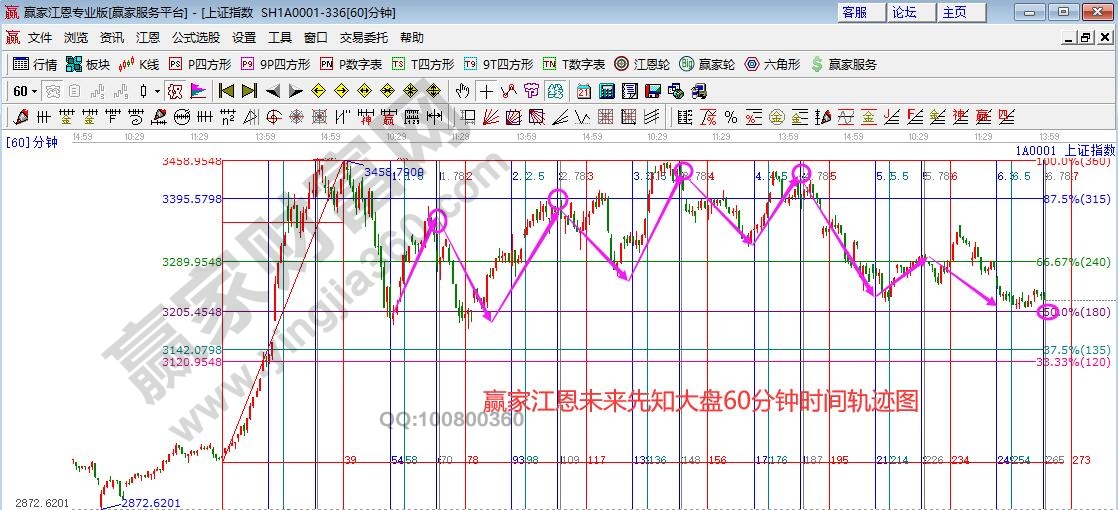1118x510 pixels.
Task: Toggle the flag marker button
Action: pos(197,91)
